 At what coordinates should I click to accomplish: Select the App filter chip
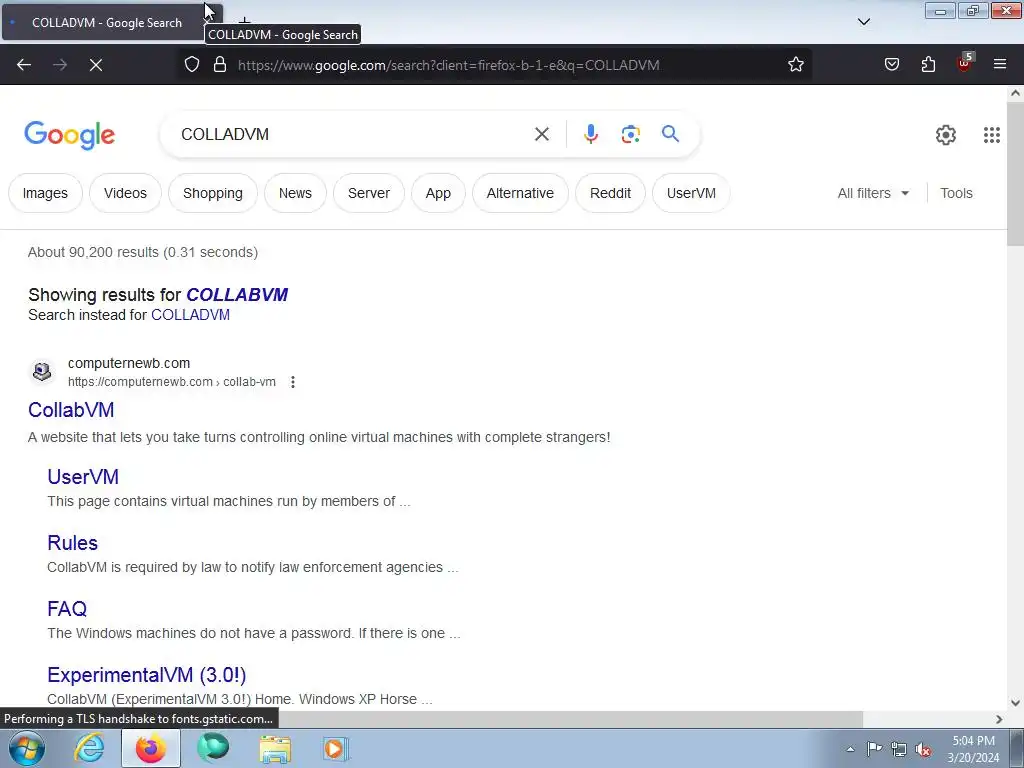coord(438,193)
